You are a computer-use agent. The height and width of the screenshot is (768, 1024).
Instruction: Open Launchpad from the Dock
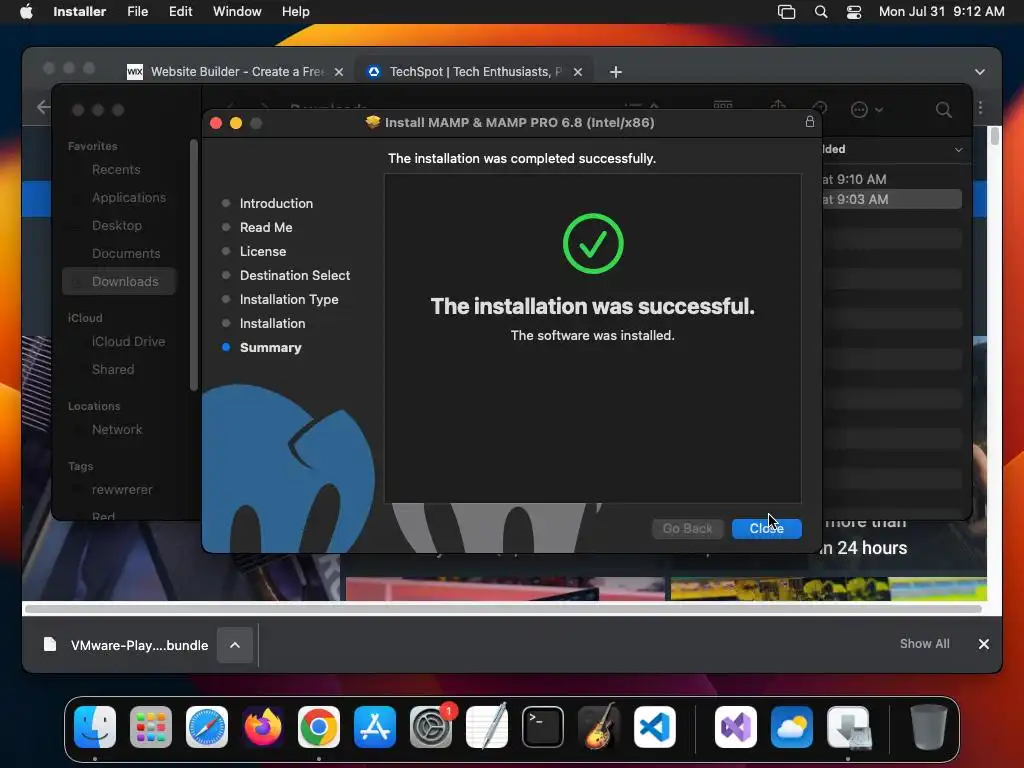coord(151,727)
